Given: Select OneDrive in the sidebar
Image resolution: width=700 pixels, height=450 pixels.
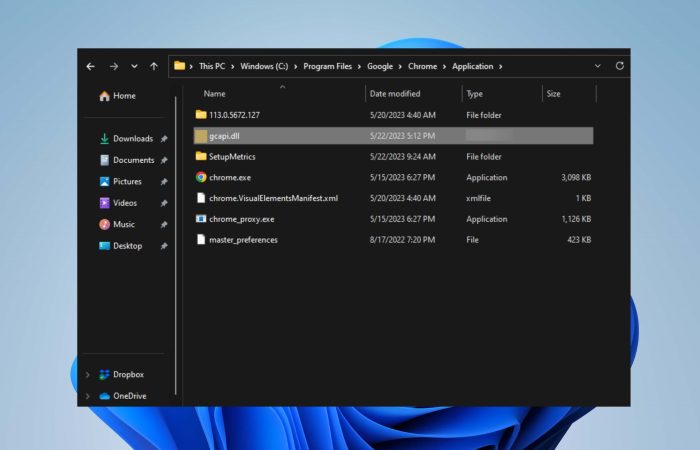Looking at the screenshot, I should coord(130,396).
